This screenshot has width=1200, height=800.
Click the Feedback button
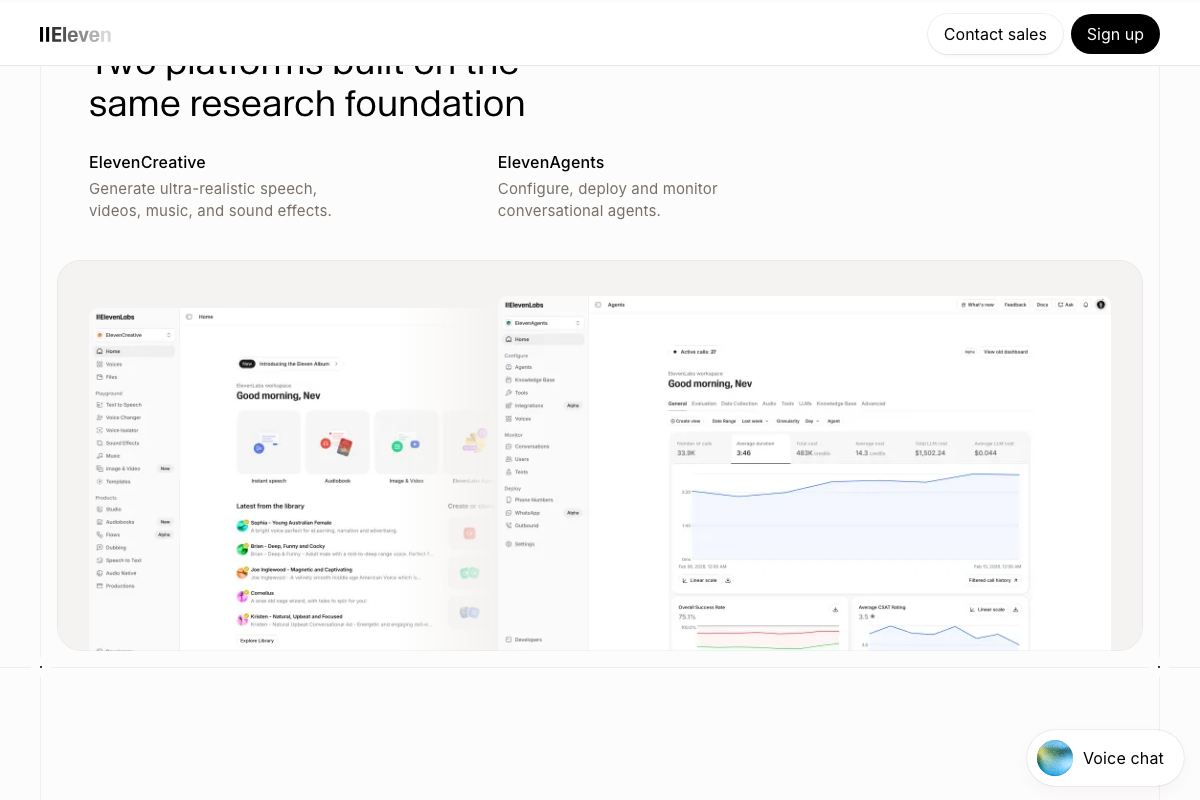pos(1016,304)
